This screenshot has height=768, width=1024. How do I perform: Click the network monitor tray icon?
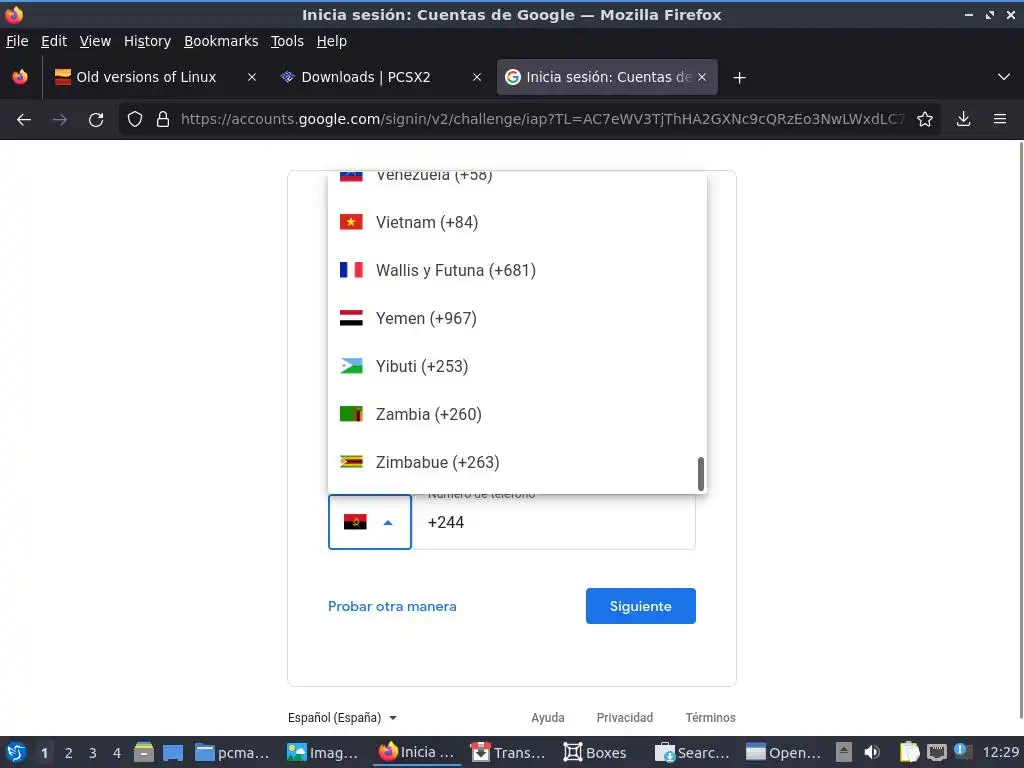[x=937, y=752]
